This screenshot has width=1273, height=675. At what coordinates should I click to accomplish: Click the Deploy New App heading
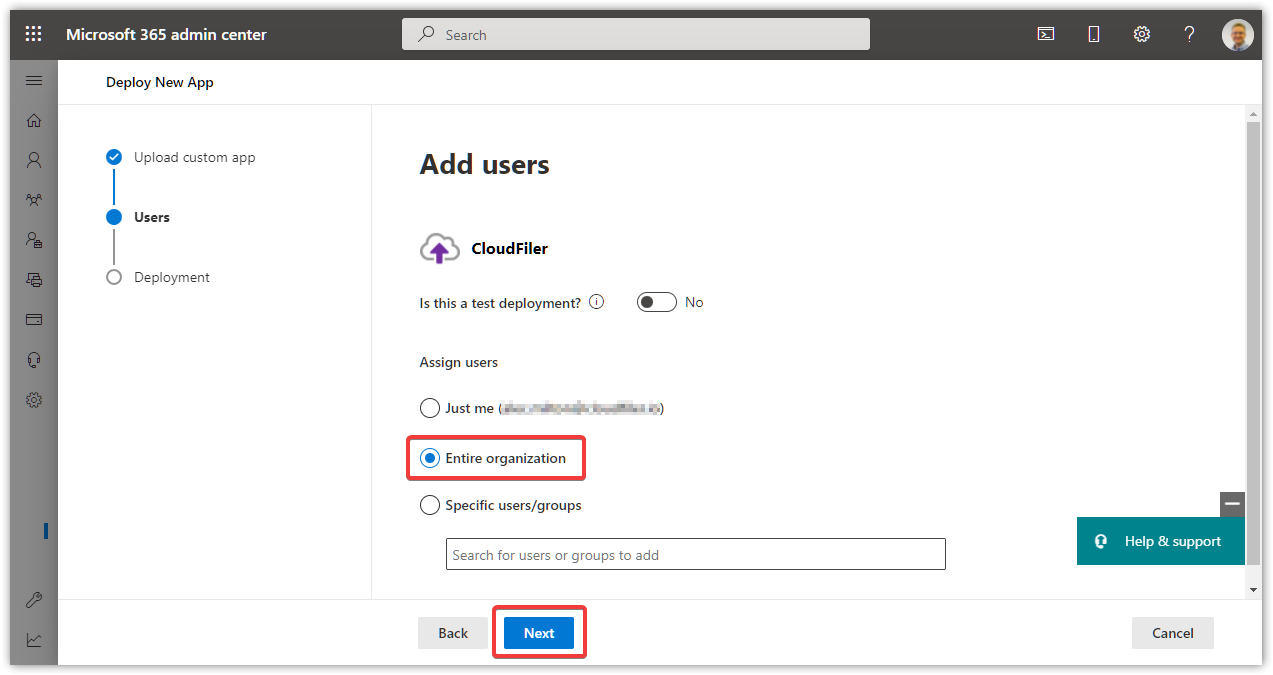pos(160,82)
